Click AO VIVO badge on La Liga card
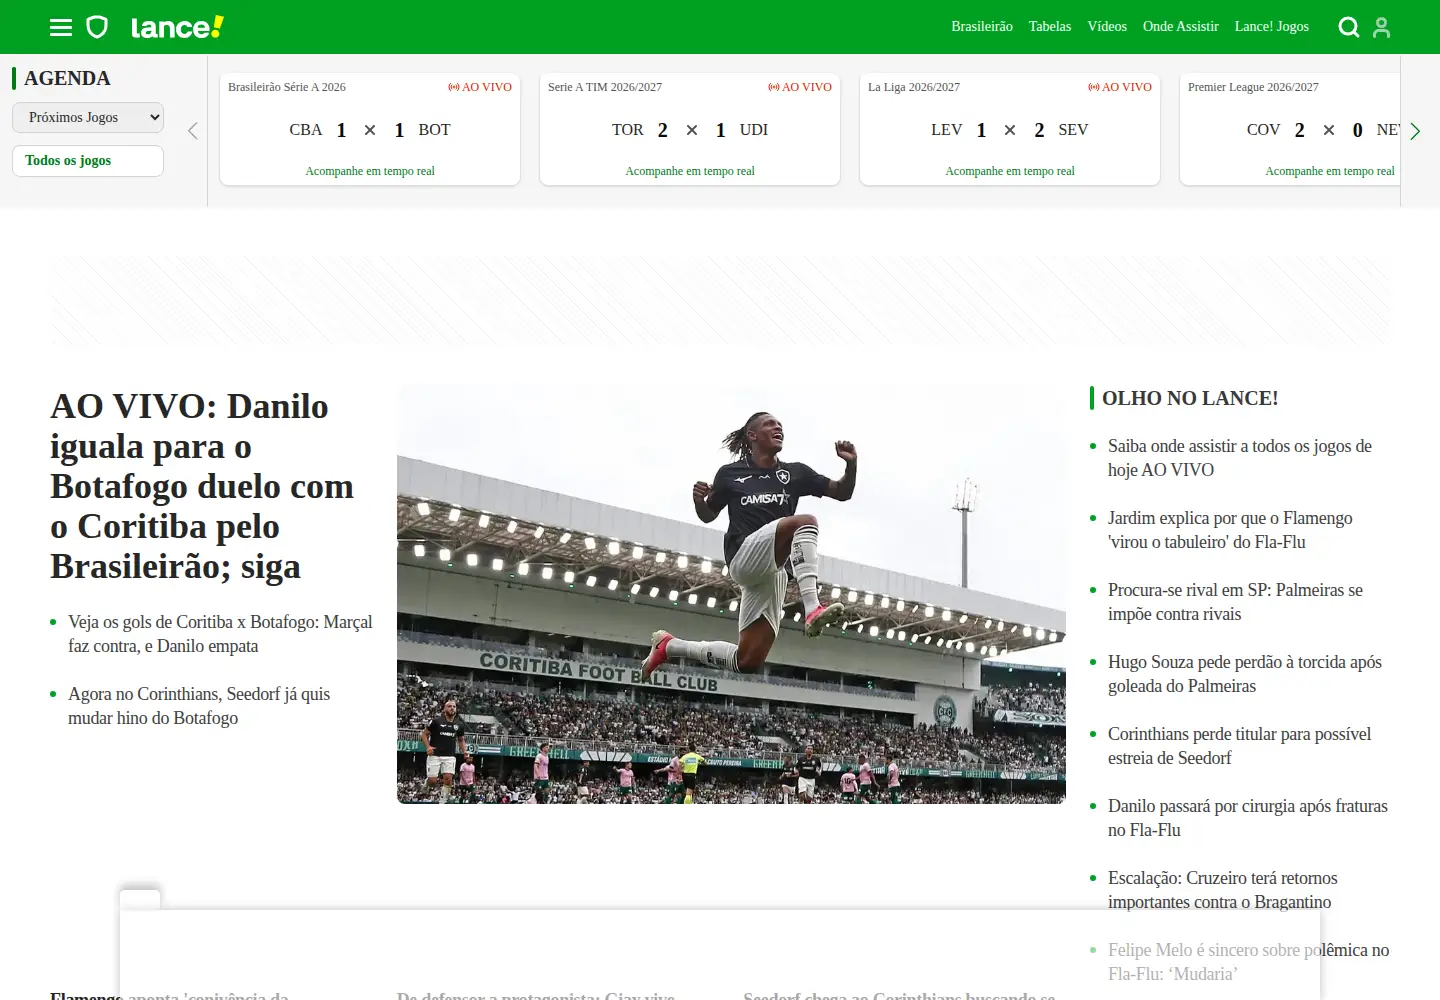Screen dimensions: 1440x1000 click(x=1120, y=87)
